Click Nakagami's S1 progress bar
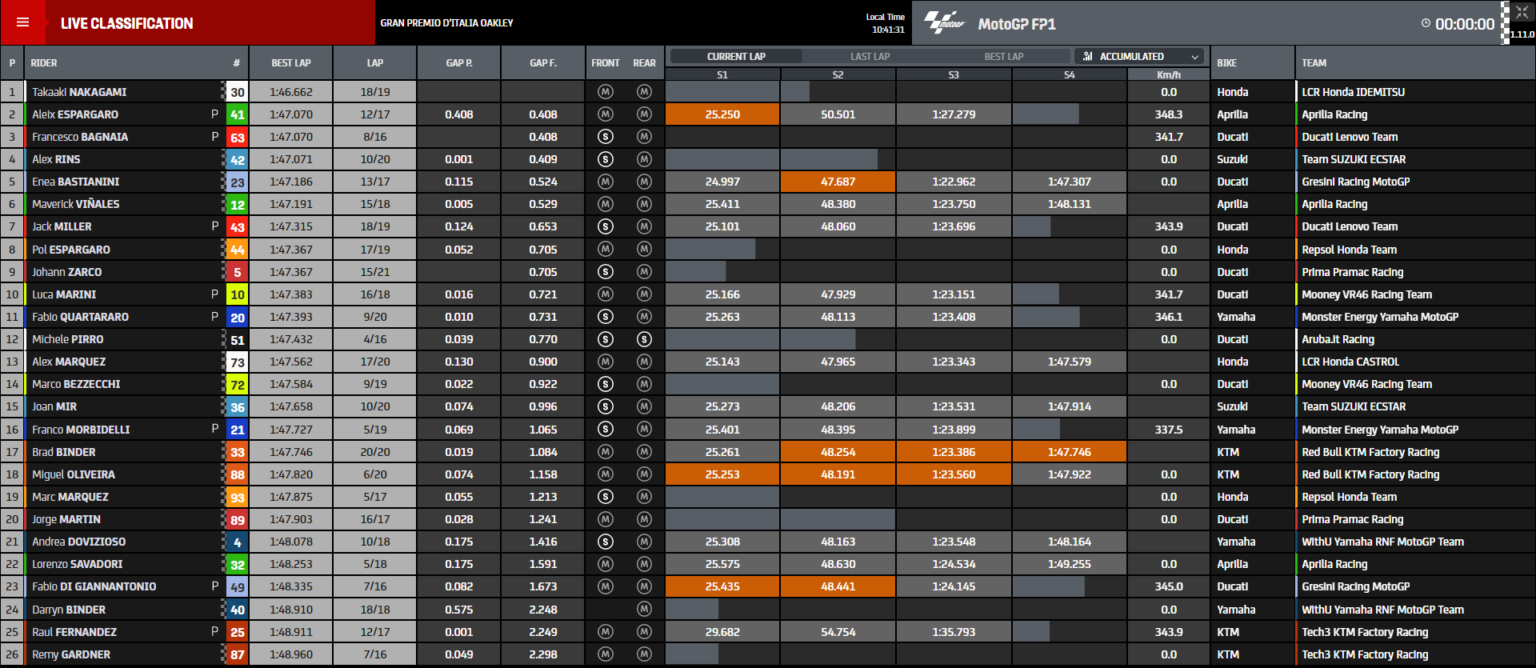The width and height of the screenshot is (1536, 668). [x=722, y=92]
